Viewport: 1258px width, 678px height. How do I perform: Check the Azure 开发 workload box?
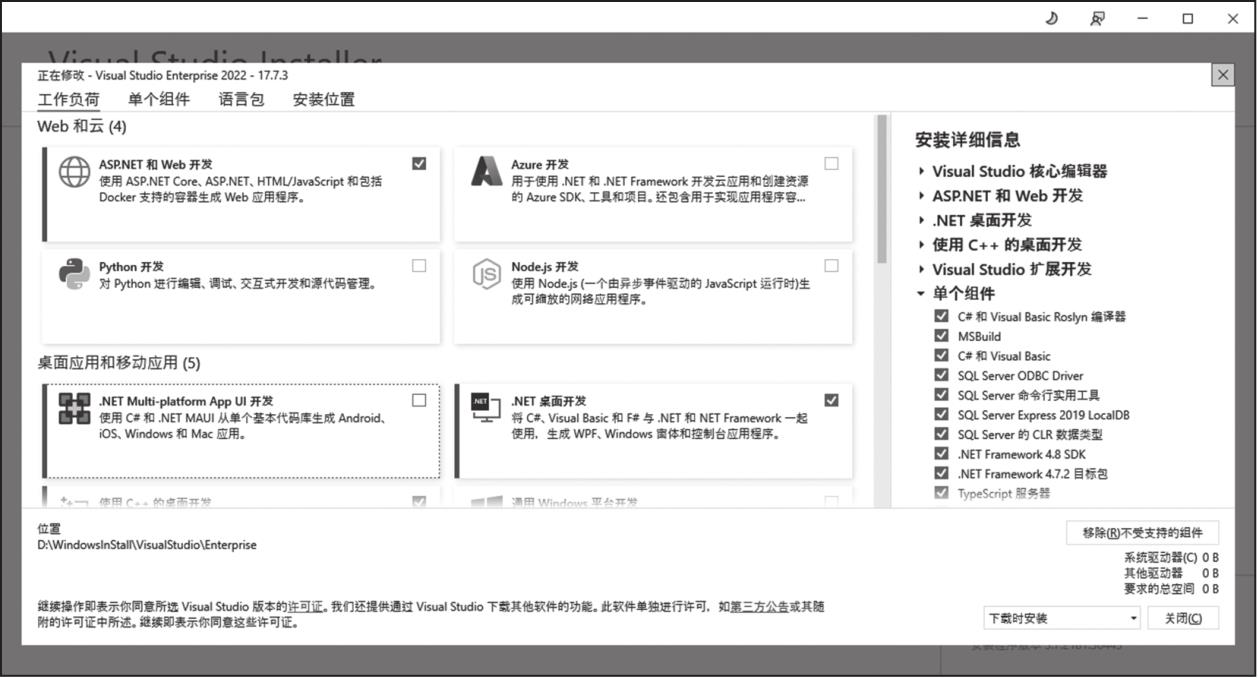coord(832,163)
